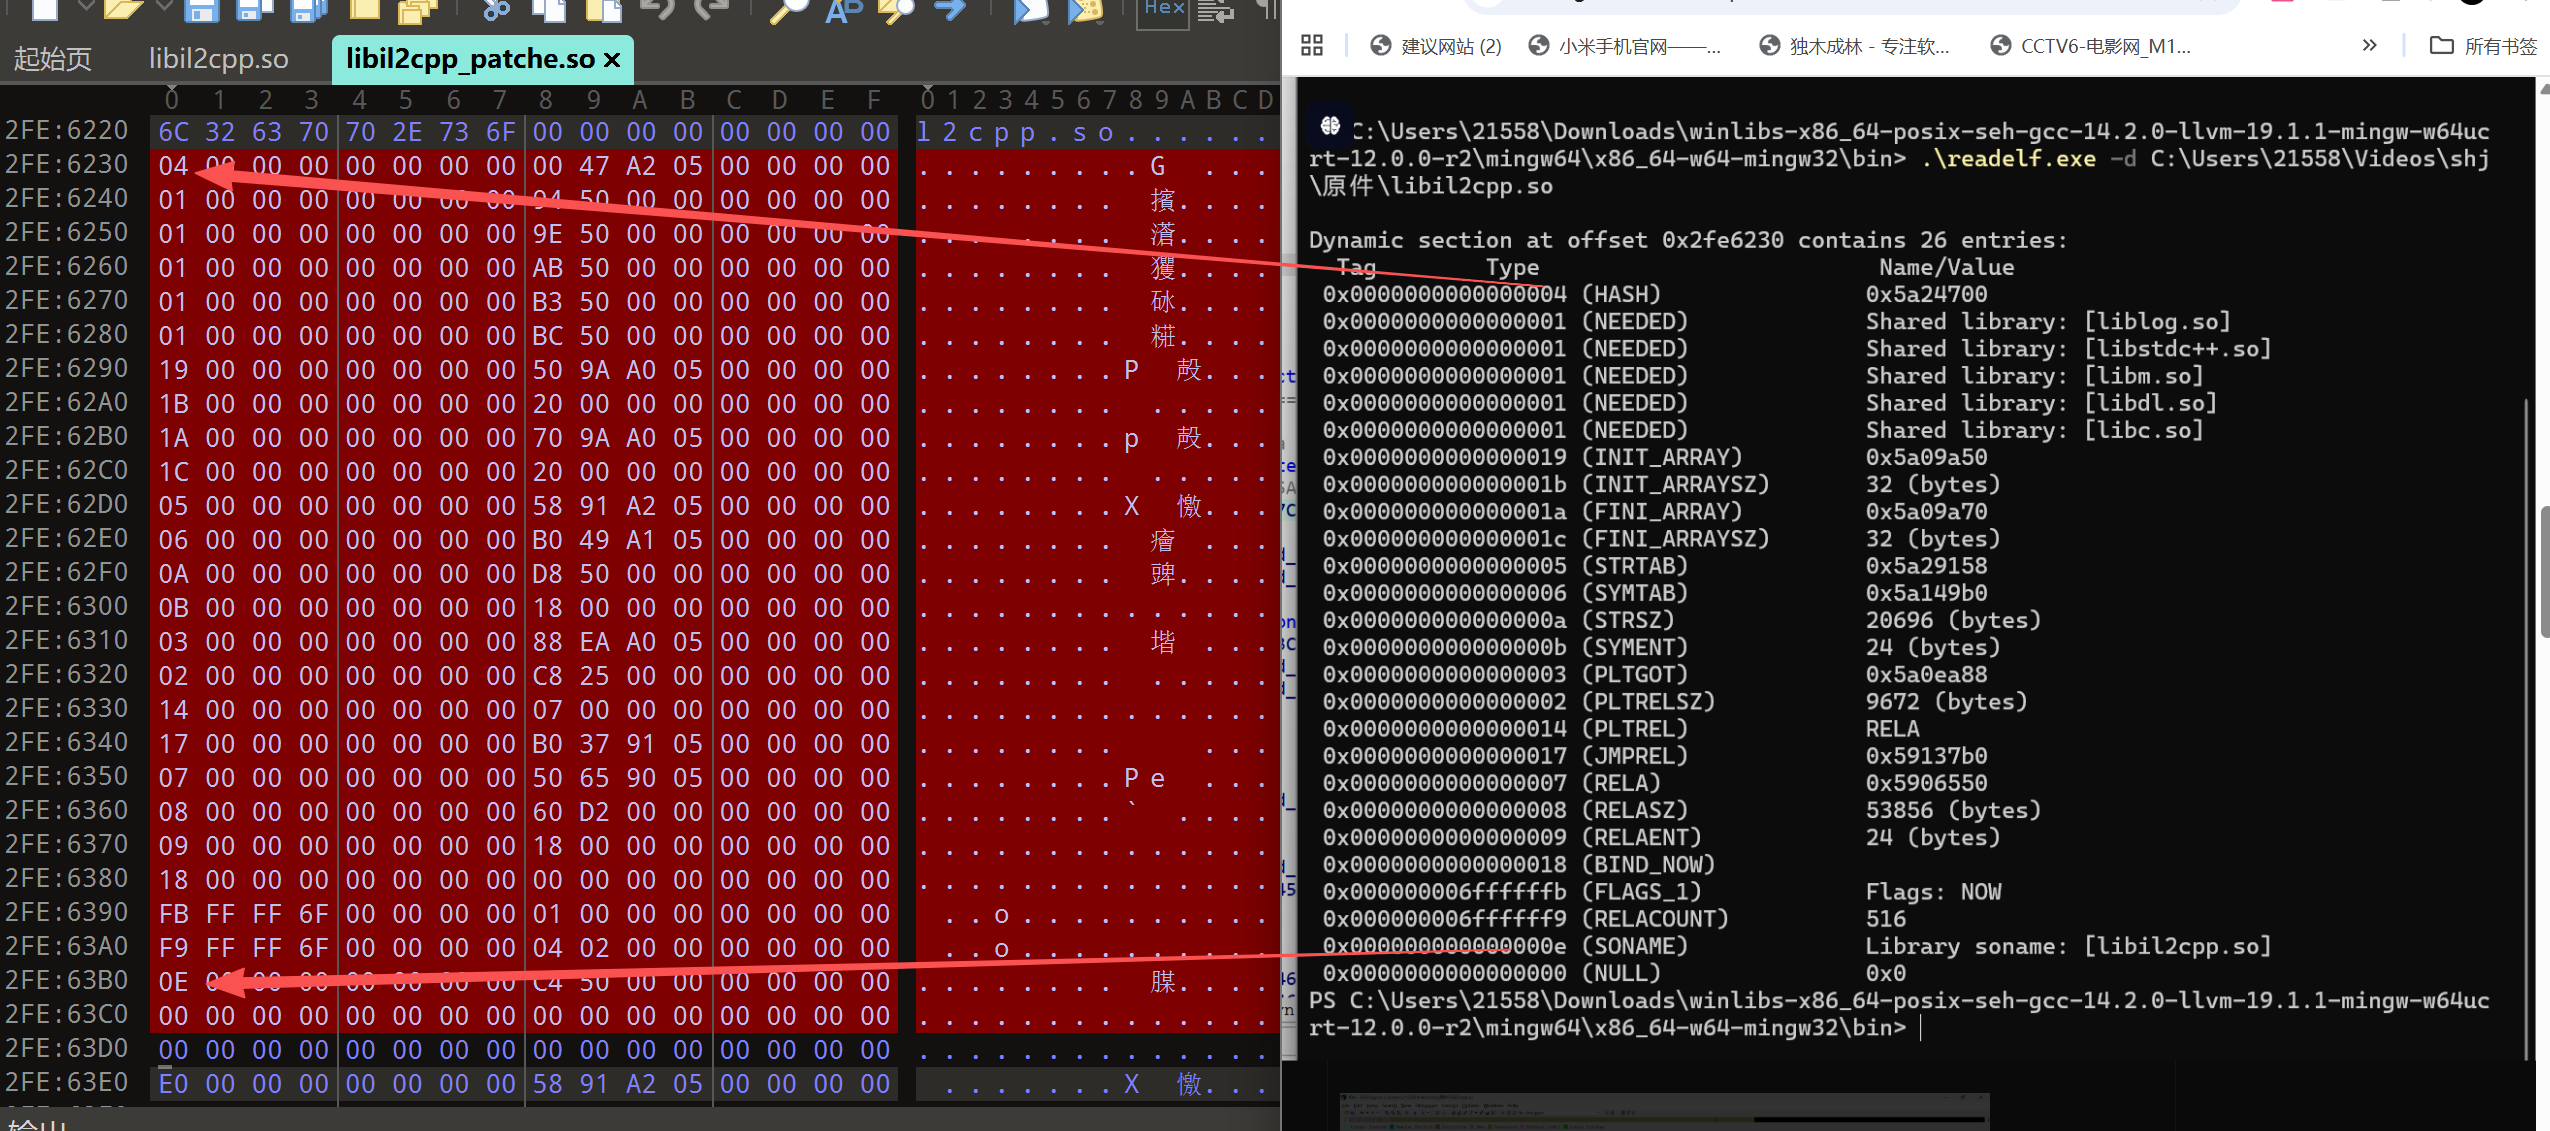Switch to the libil2cpp.so tab
The width and height of the screenshot is (2550, 1131).
218,59
